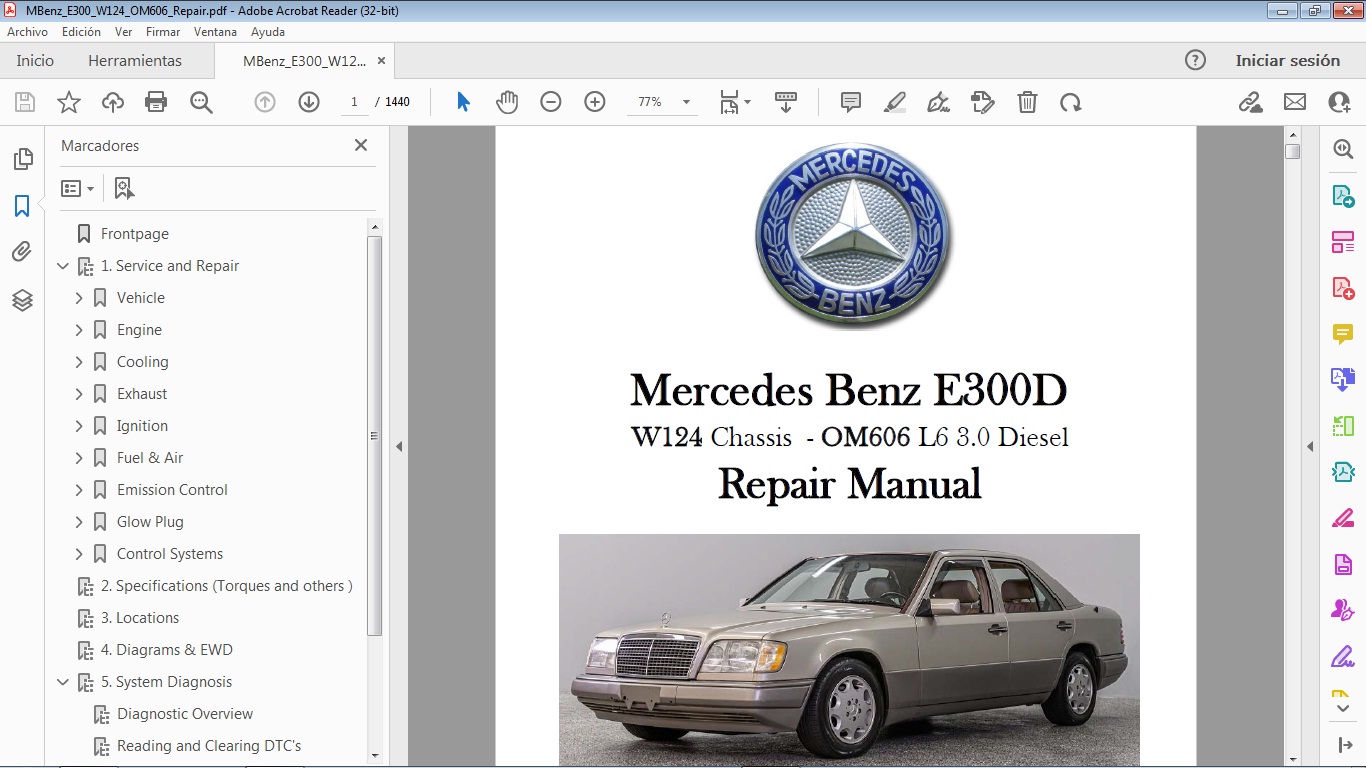The image size is (1366, 768).
Task: Print the document
Action: [156, 102]
